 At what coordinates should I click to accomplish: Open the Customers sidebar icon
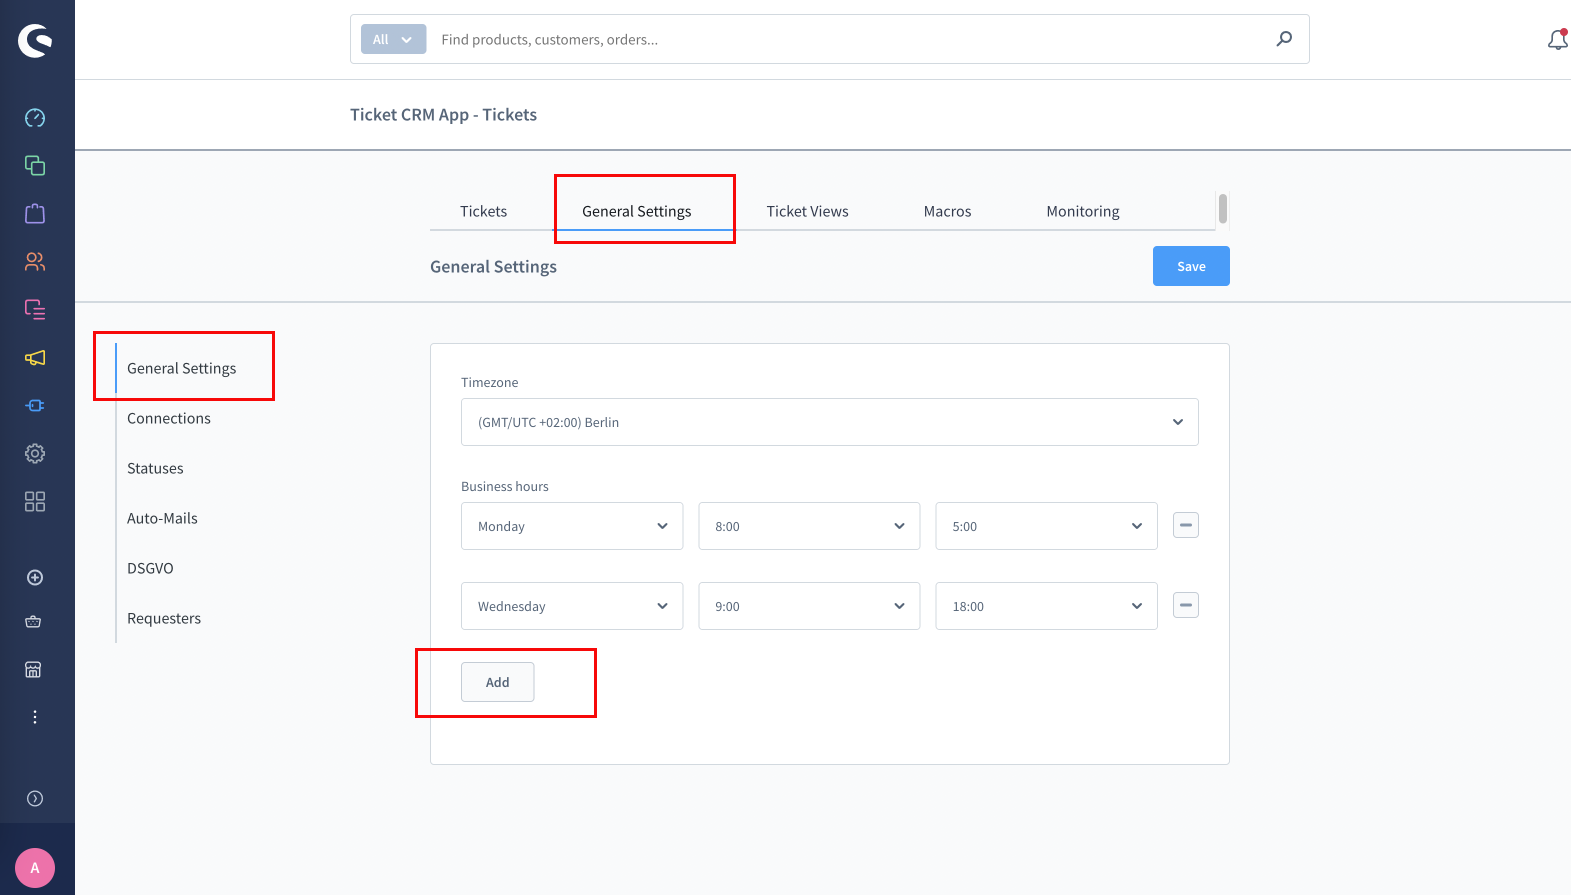coord(35,262)
